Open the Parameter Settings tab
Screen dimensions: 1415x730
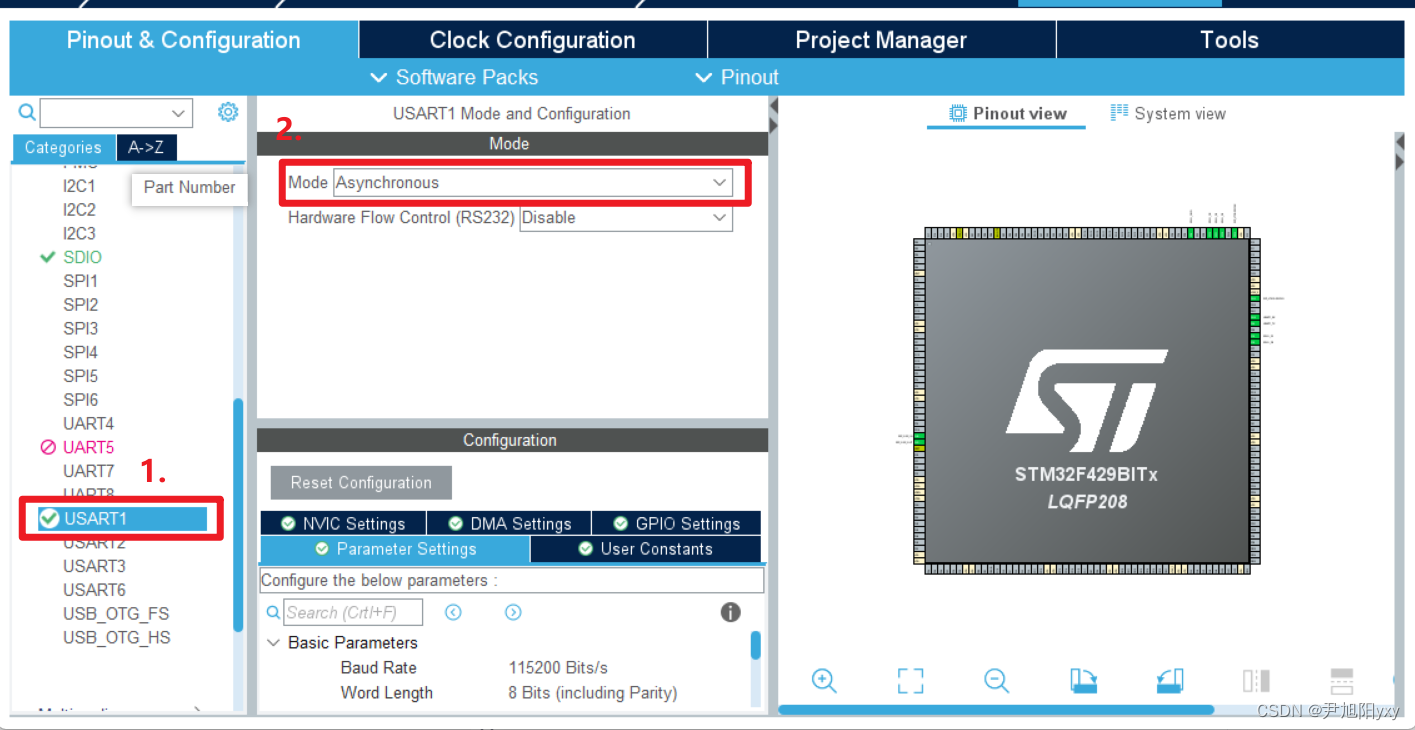click(395, 549)
